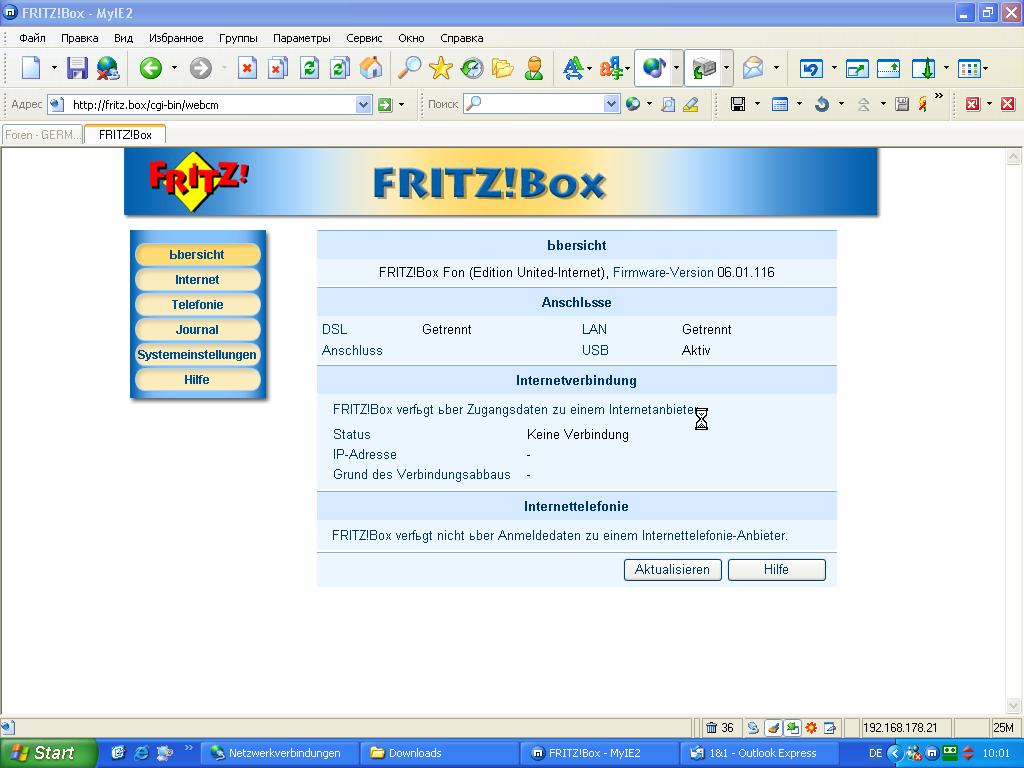1024x768 pixels.
Task: Click the blue letter A text size icon
Action: click(573, 68)
